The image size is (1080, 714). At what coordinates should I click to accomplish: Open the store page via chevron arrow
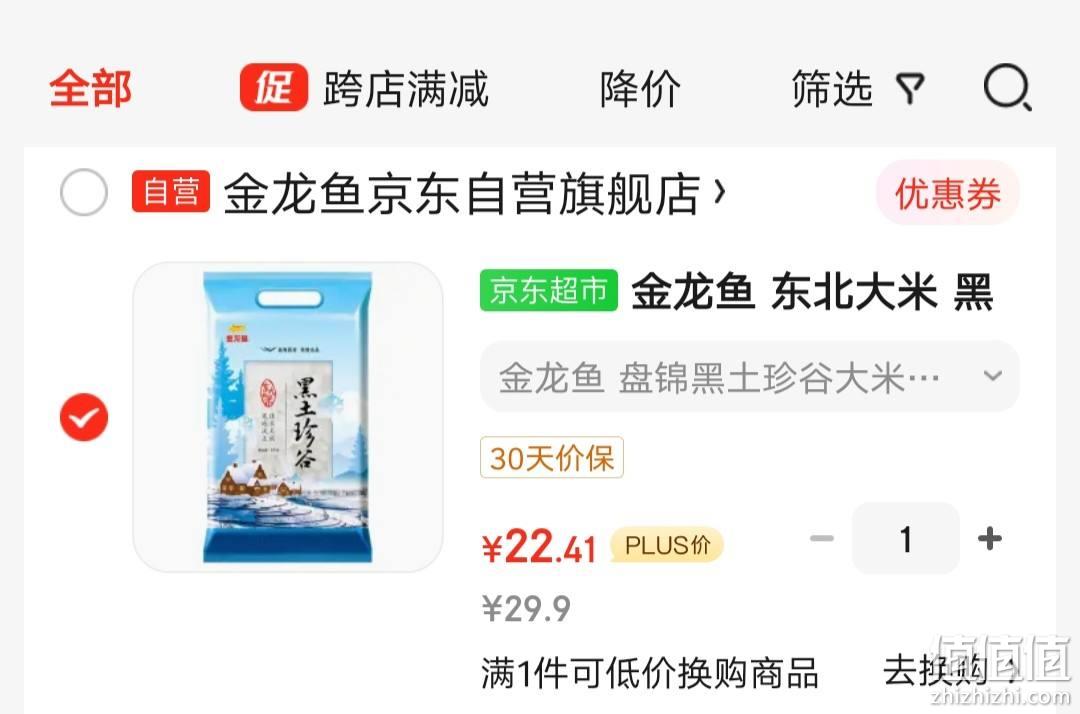pyautogui.click(x=719, y=192)
